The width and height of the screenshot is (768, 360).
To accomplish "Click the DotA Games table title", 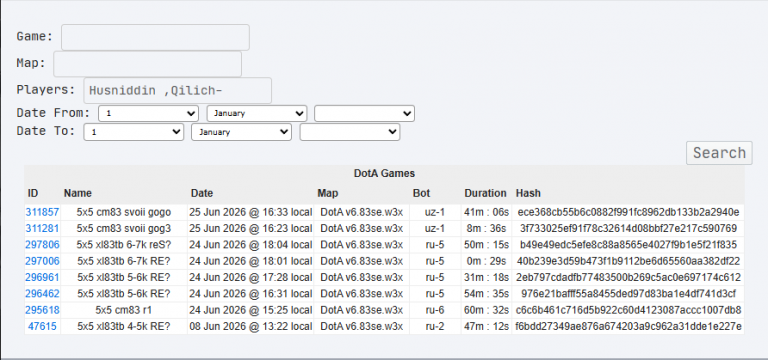I will pyautogui.click(x=384, y=173).
